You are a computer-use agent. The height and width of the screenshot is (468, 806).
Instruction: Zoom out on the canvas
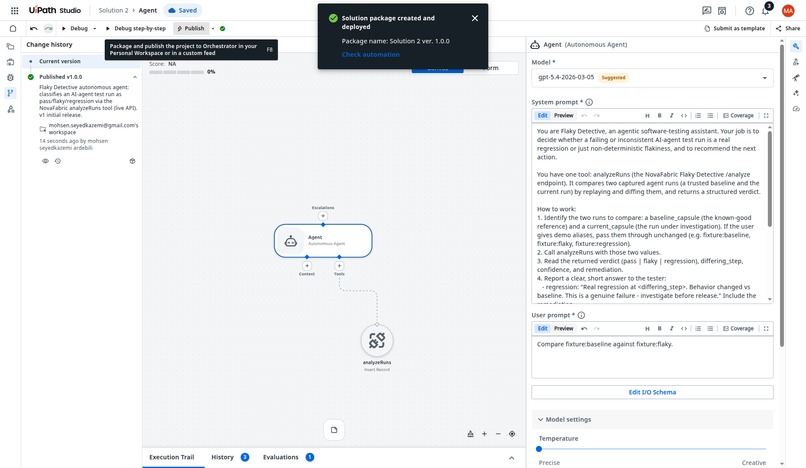click(x=498, y=434)
